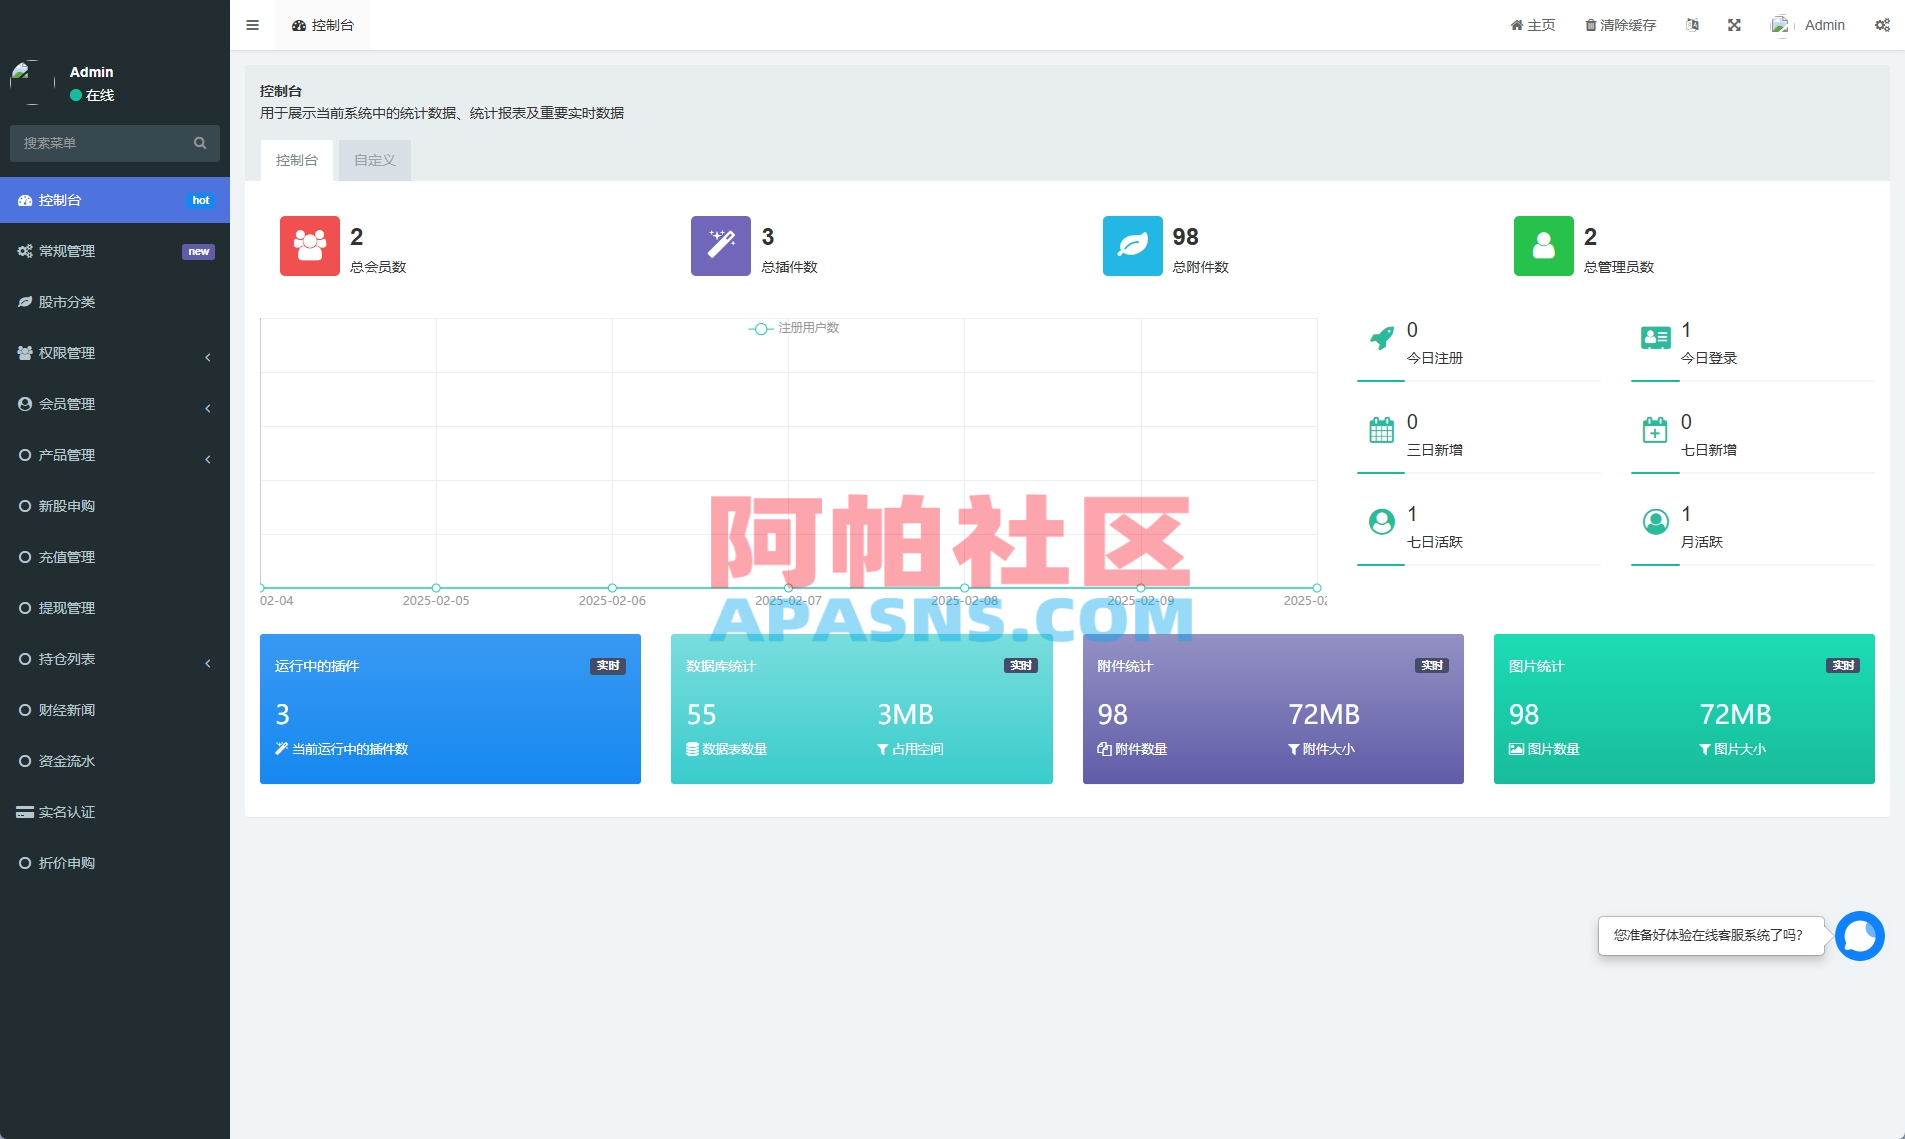The width and height of the screenshot is (1905, 1139).
Task: Open the hamburger sidebar toggle menu
Action: [252, 24]
